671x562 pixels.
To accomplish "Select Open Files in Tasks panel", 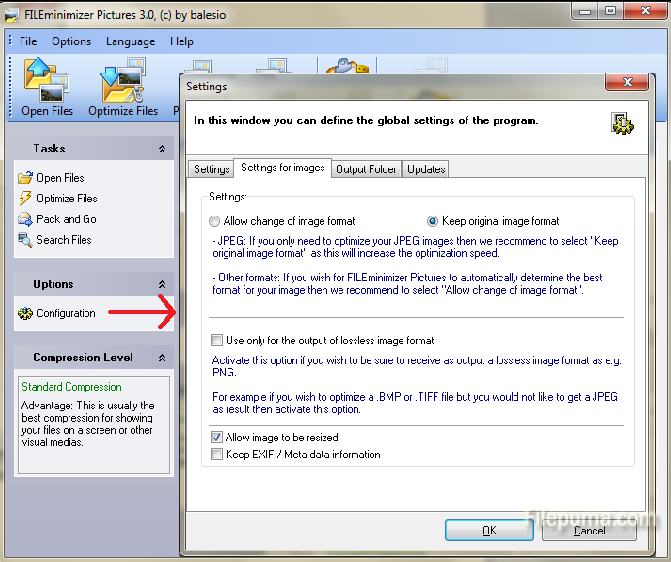I will tap(59, 178).
